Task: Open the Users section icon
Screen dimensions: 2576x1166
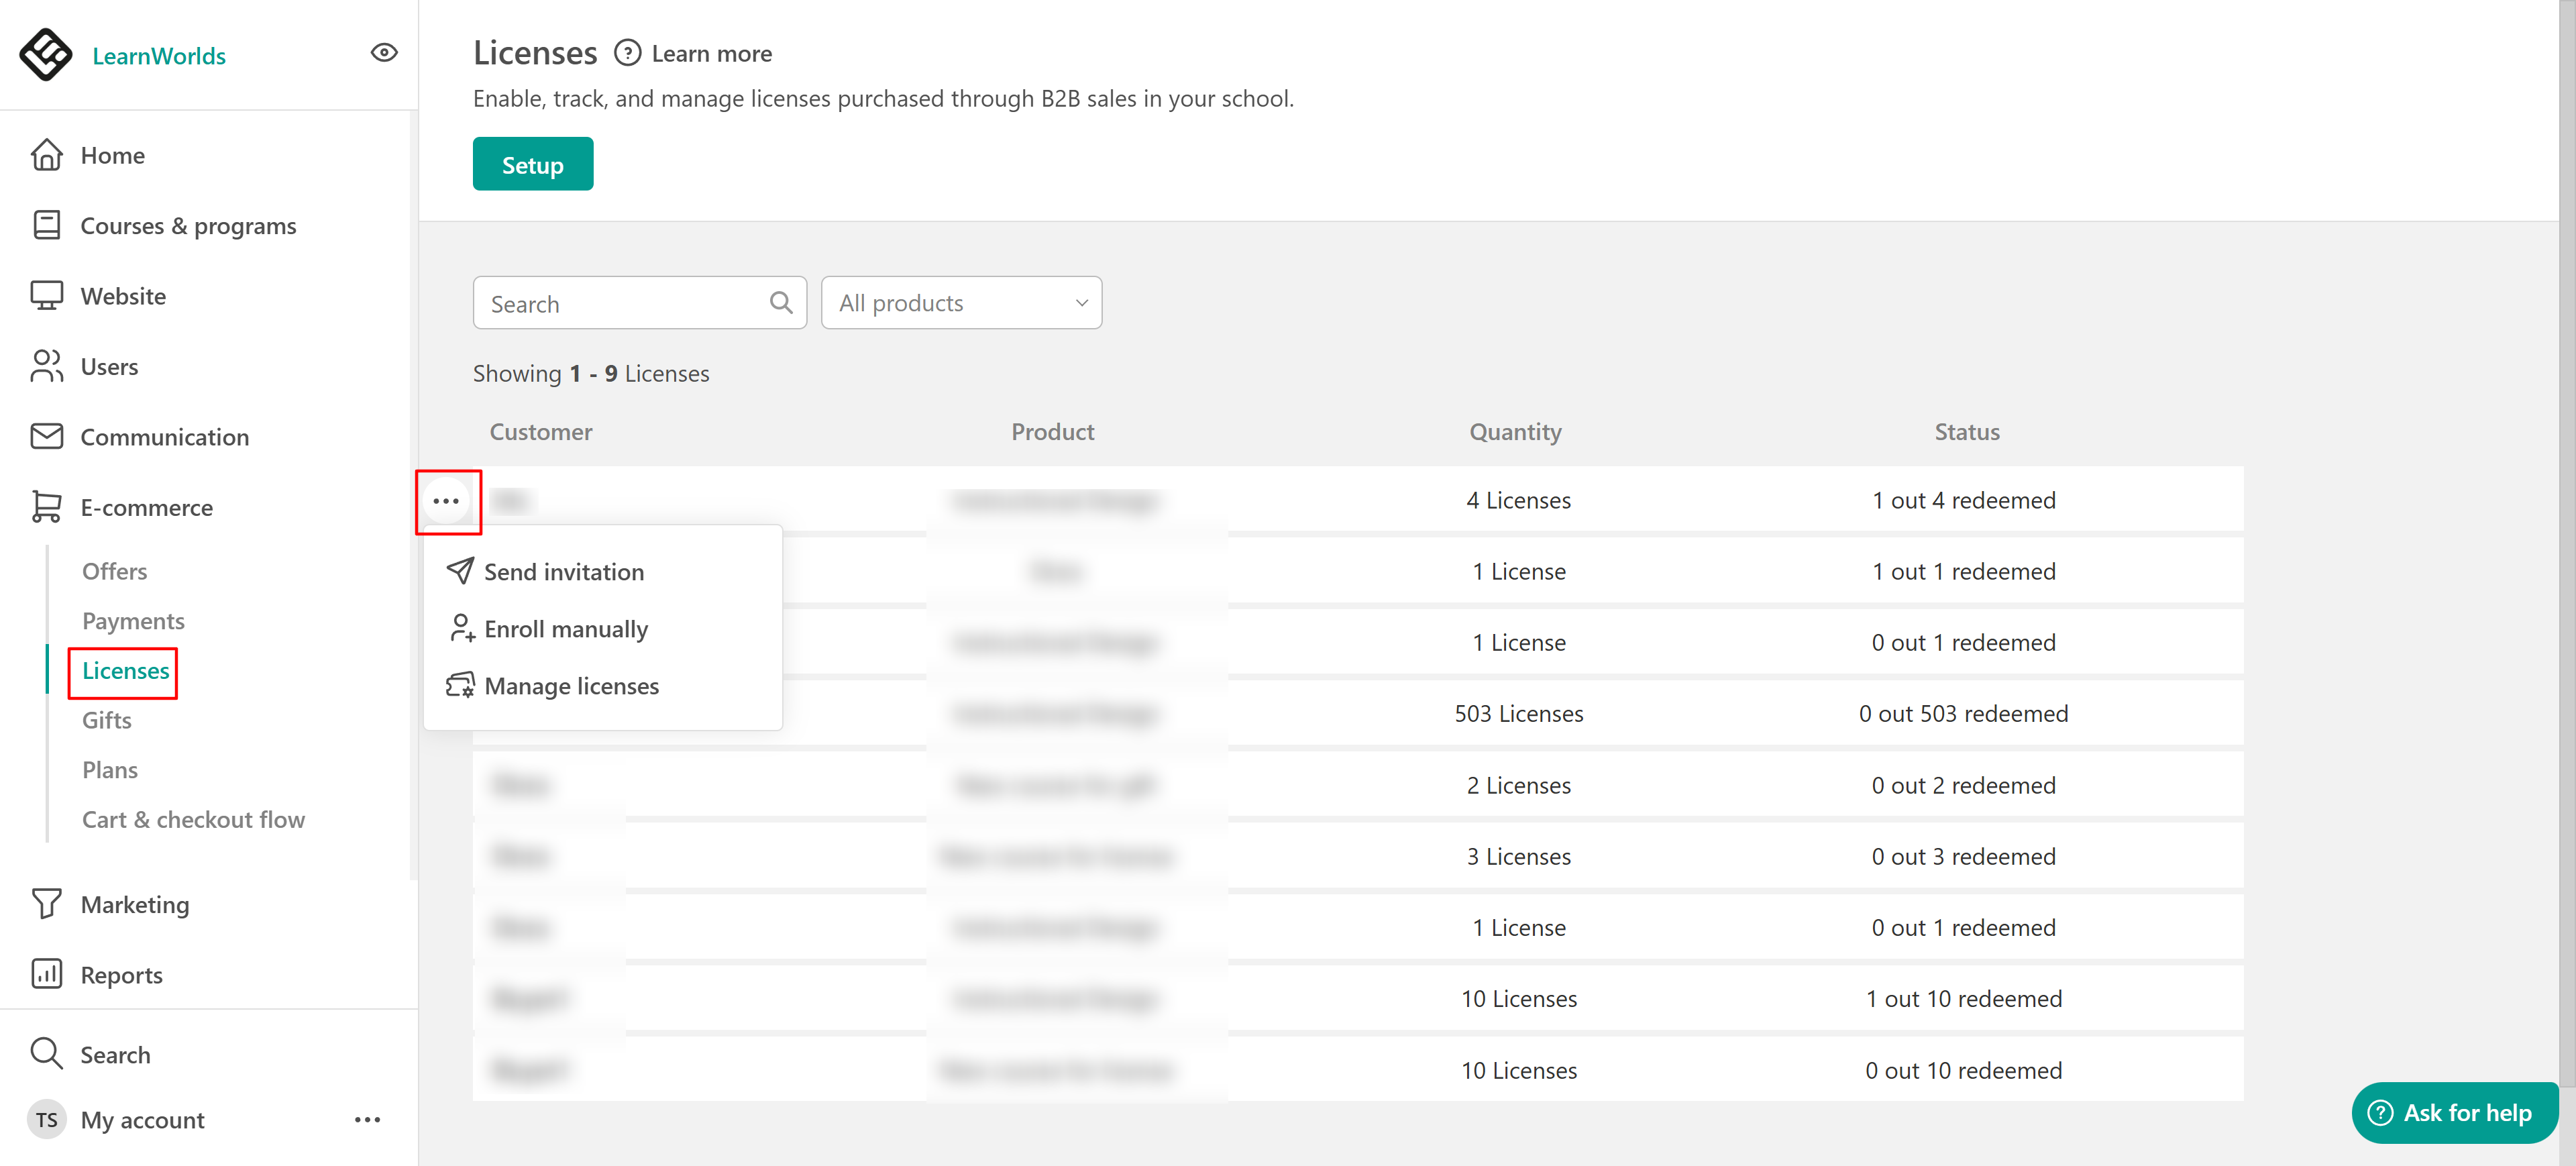Action: coord(46,366)
